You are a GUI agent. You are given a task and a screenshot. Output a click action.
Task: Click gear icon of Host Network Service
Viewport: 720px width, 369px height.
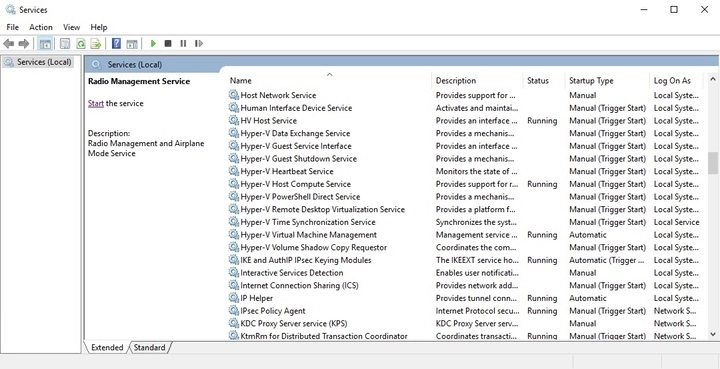(234, 95)
